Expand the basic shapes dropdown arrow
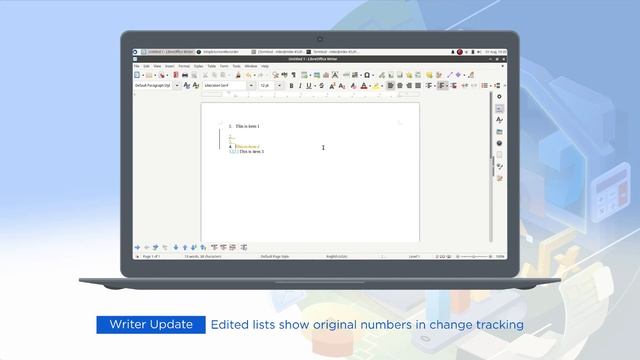Image resolution: width=640 pixels, height=360 pixels. [x=464, y=75]
